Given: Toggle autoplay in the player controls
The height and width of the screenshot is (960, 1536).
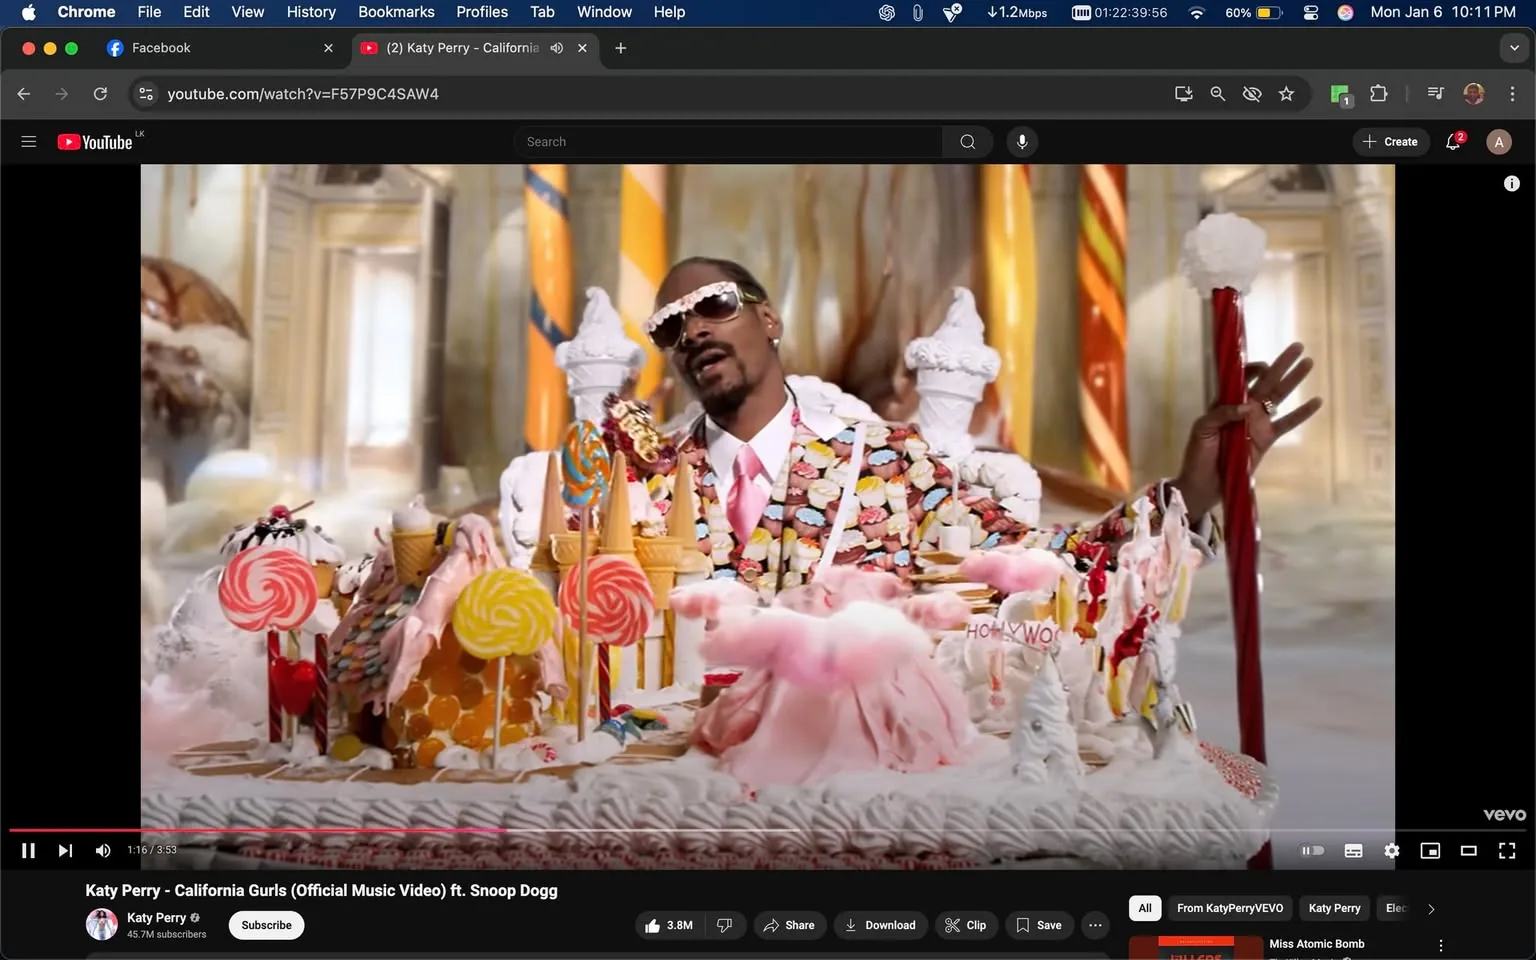Looking at the screenshot, I should point(1312,850).
